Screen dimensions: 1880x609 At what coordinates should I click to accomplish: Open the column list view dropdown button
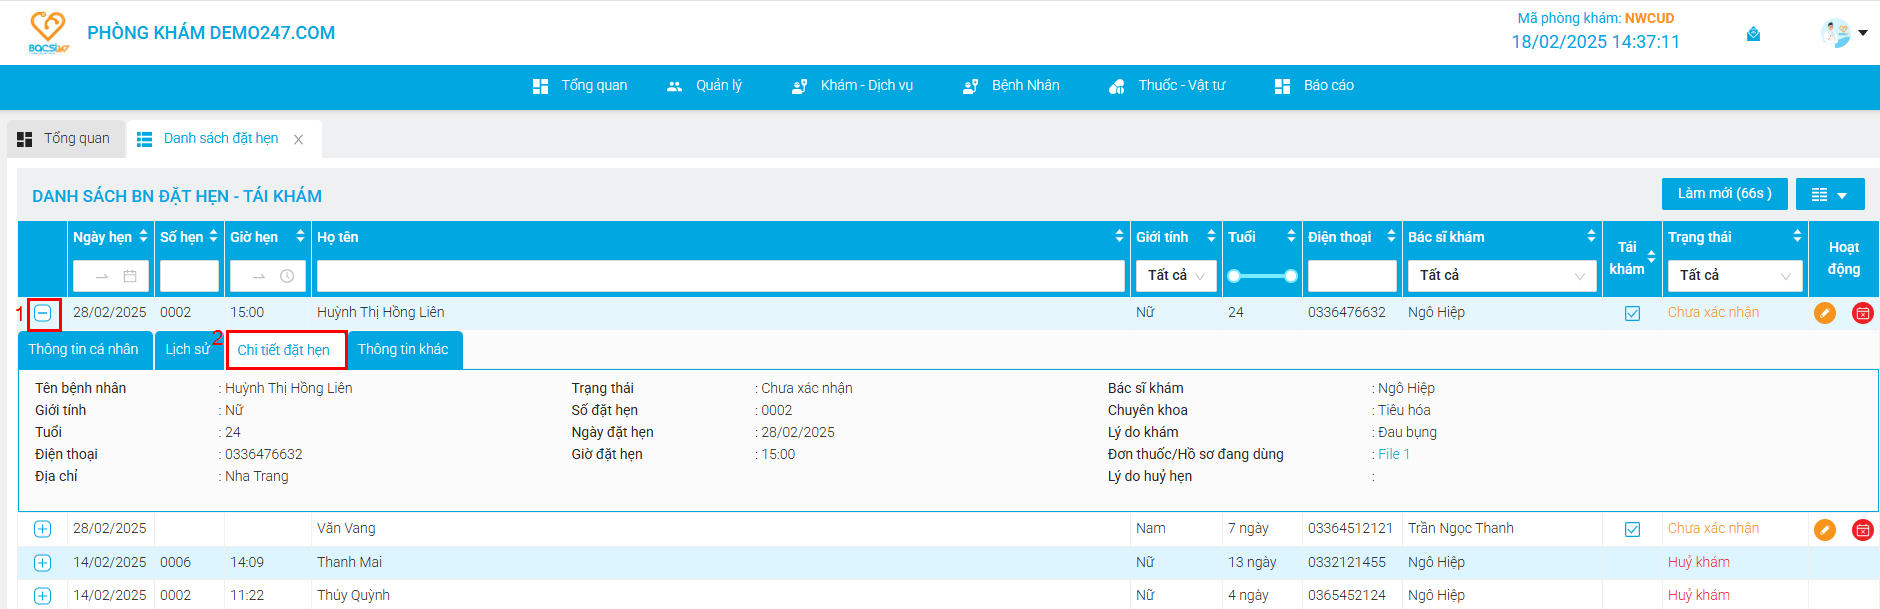pos(1830,194)
